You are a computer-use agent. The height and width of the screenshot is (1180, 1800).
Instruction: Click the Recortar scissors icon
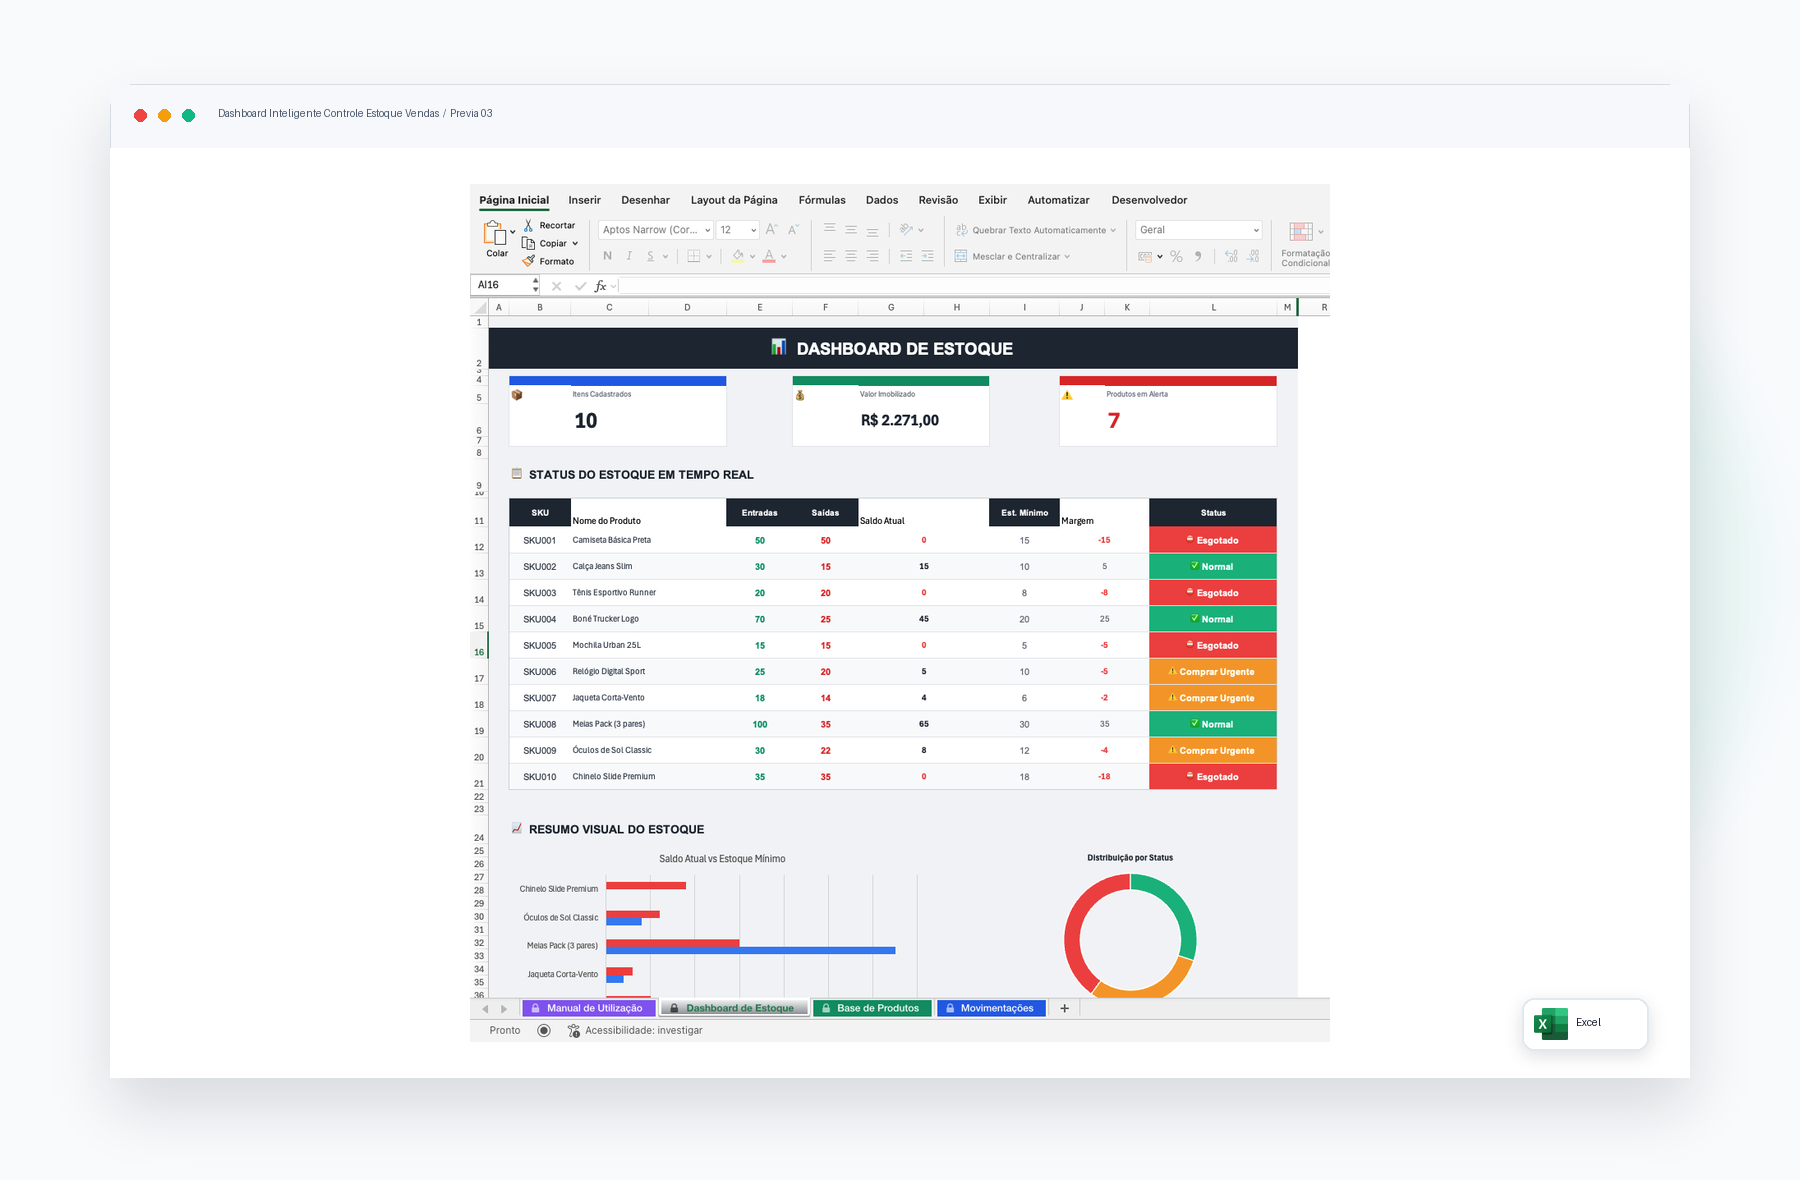(x=528, y=225)
